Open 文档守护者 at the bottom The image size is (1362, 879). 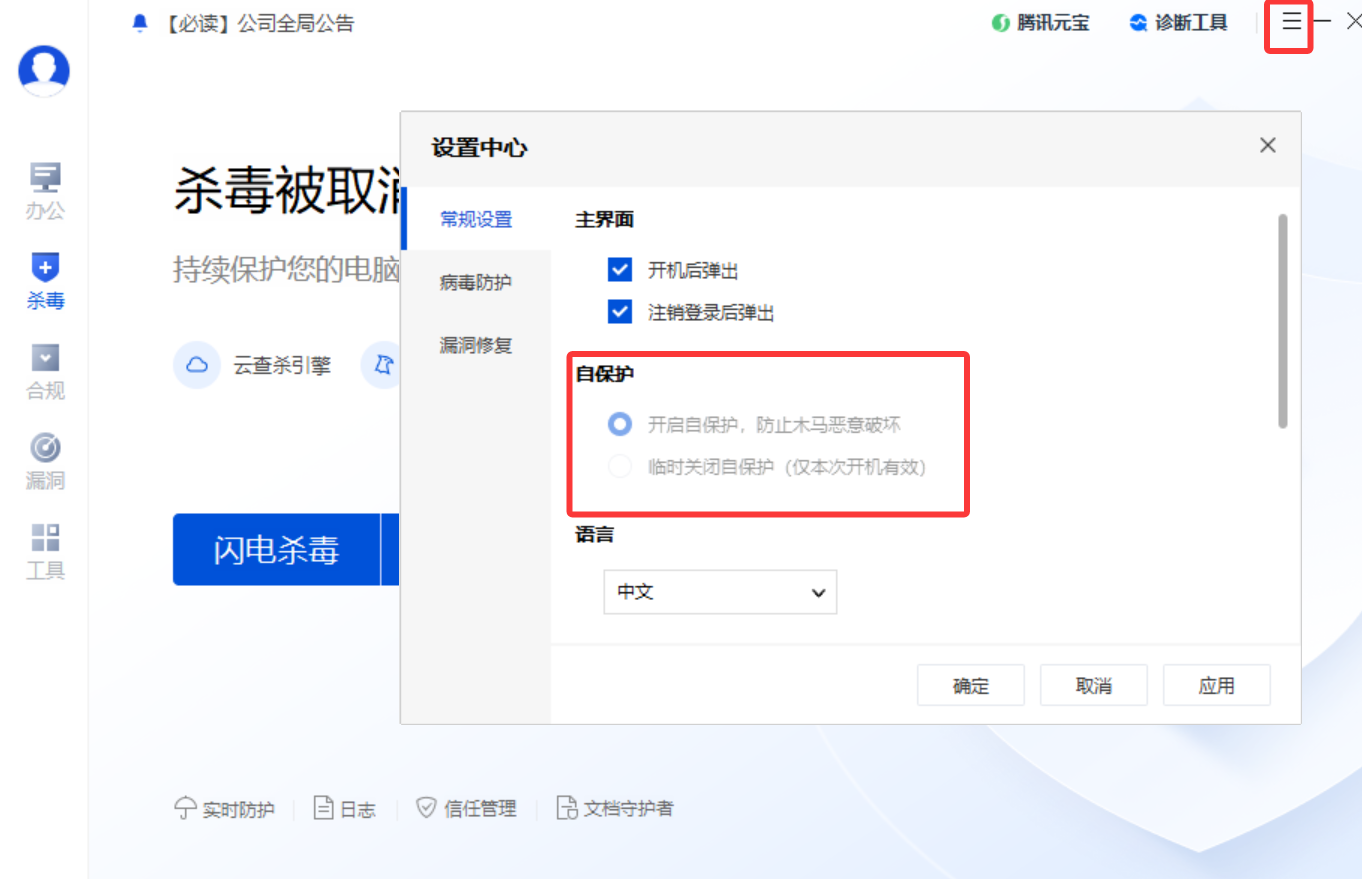615,809
